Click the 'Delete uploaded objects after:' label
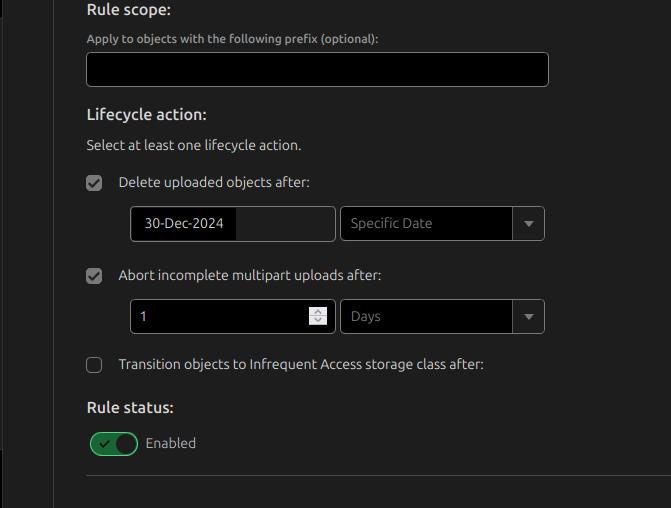This screenshot has height=508, width=671. 214,183
